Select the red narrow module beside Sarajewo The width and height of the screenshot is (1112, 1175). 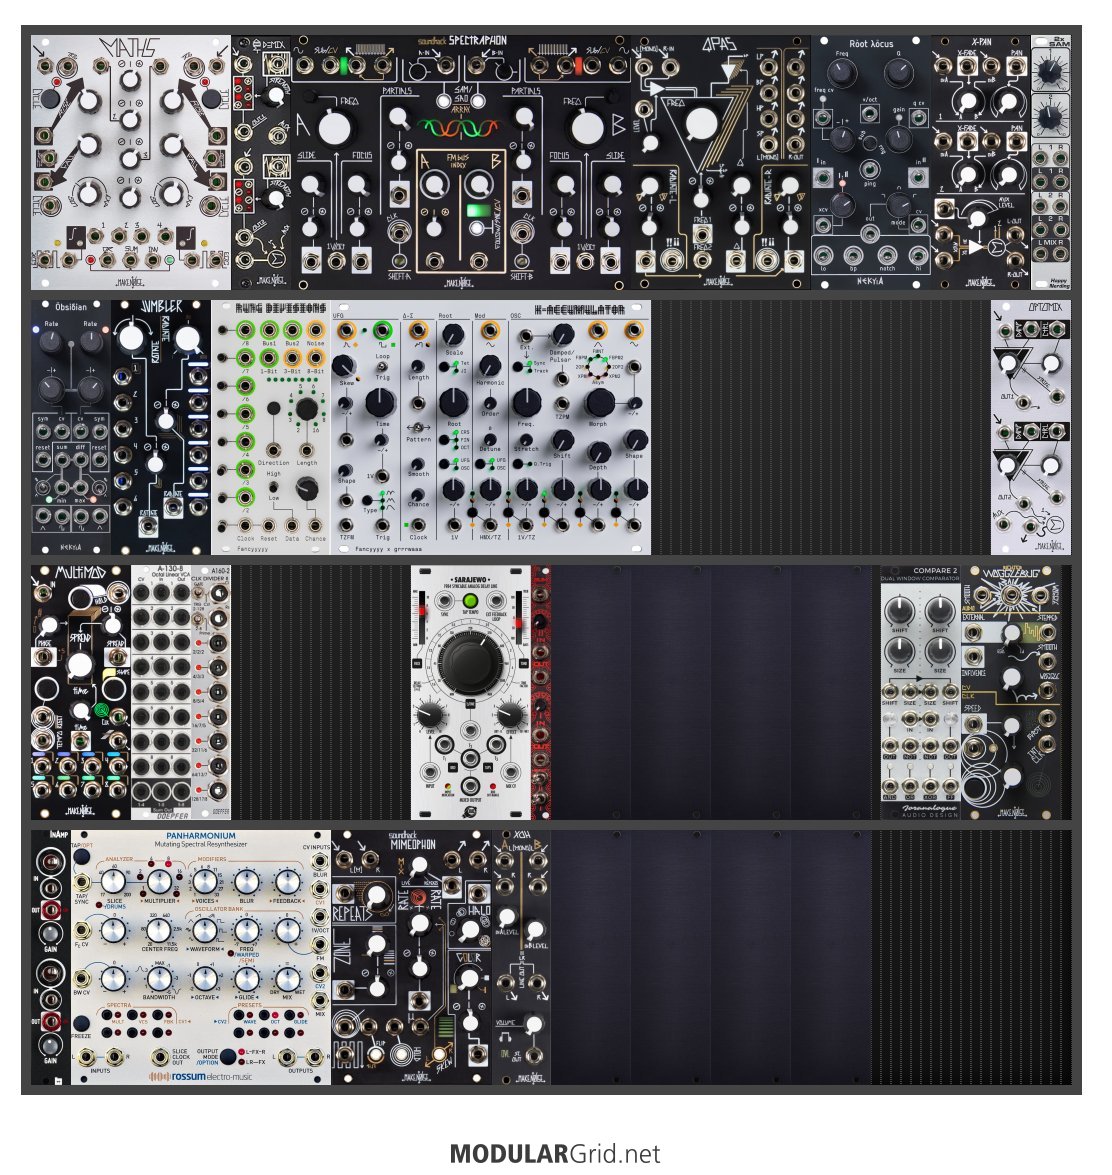click(x=540, y=692)
